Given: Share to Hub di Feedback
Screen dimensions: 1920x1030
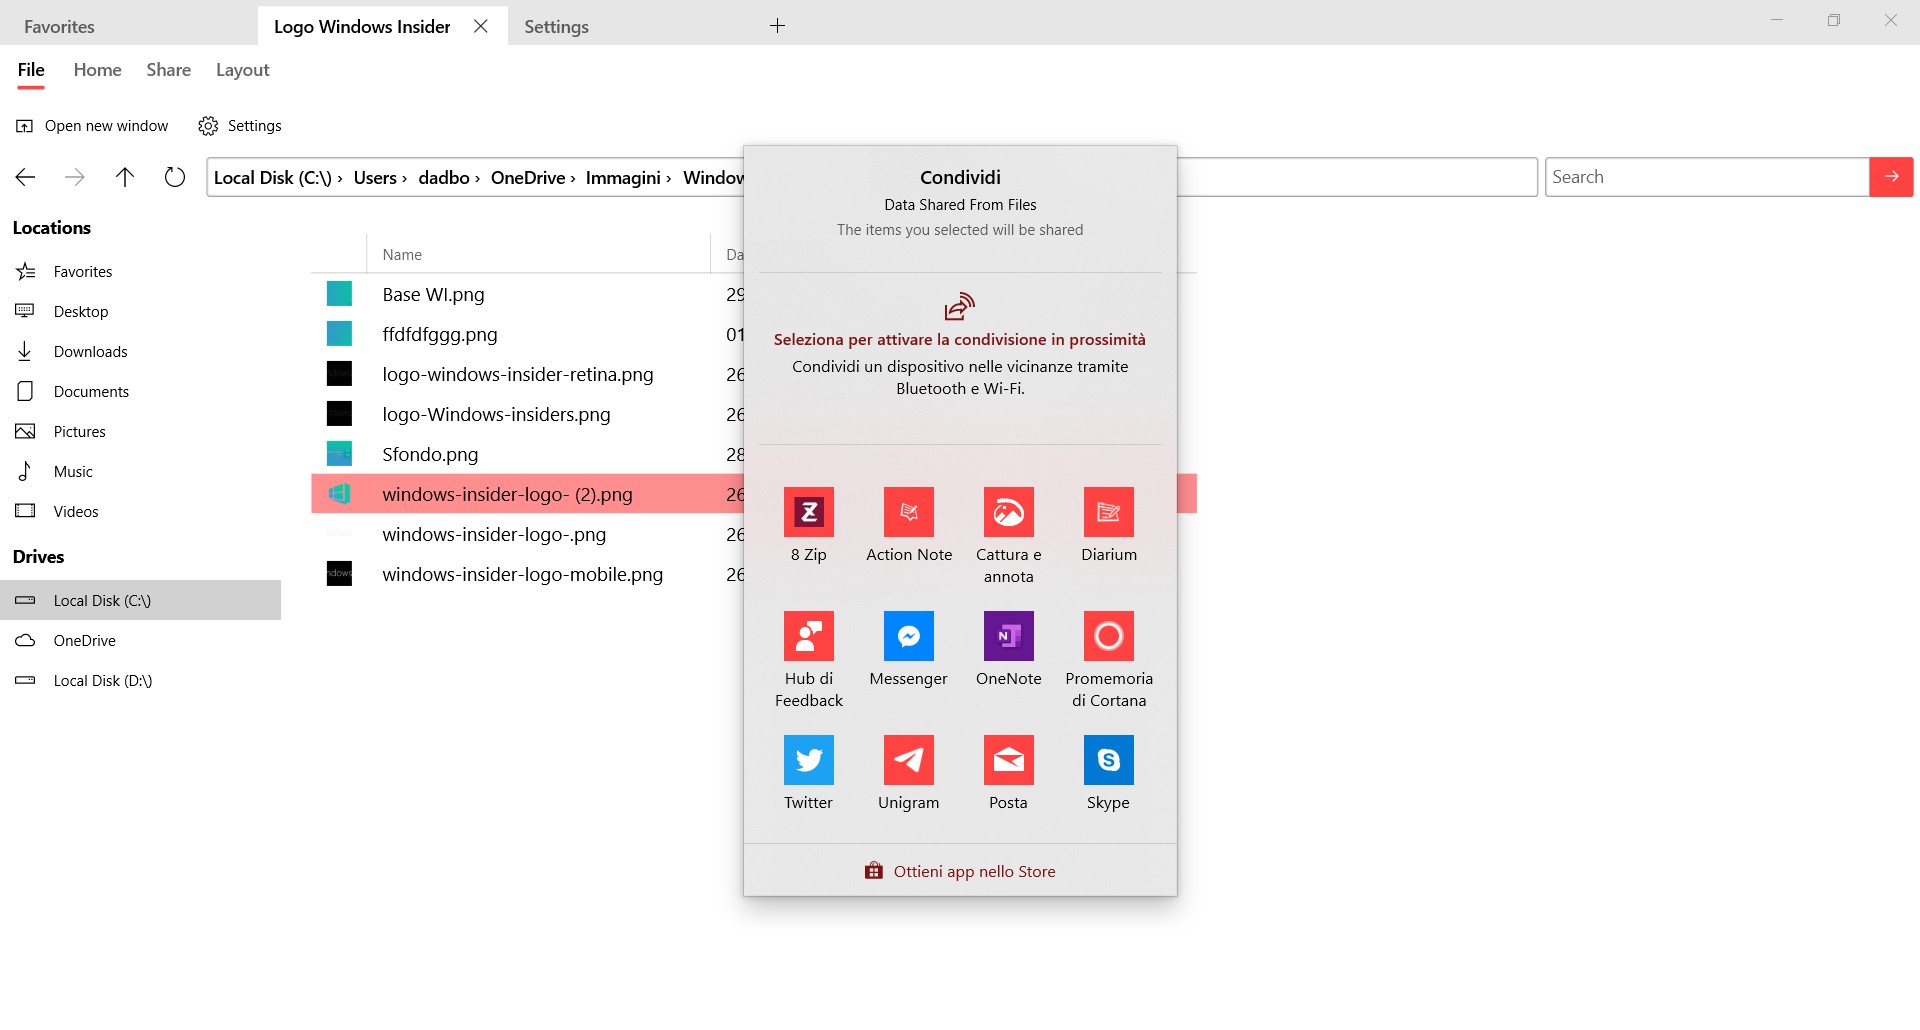Looking at the screenshot, I should click(808, 661).
